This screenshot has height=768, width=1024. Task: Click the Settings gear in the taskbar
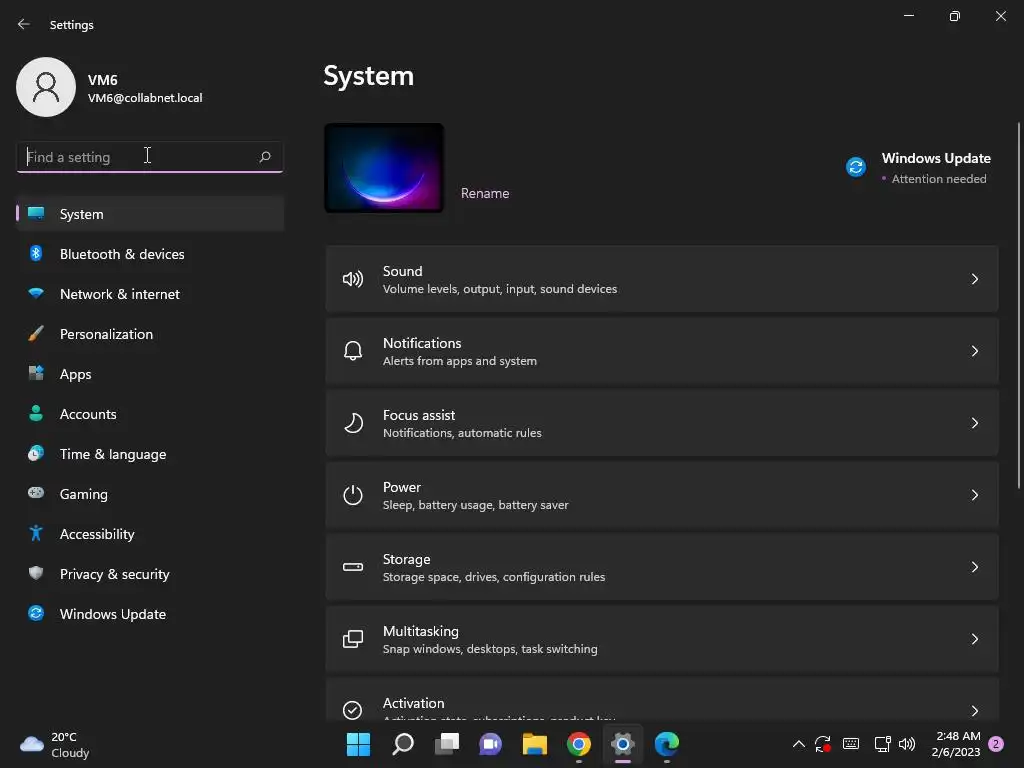622,744
